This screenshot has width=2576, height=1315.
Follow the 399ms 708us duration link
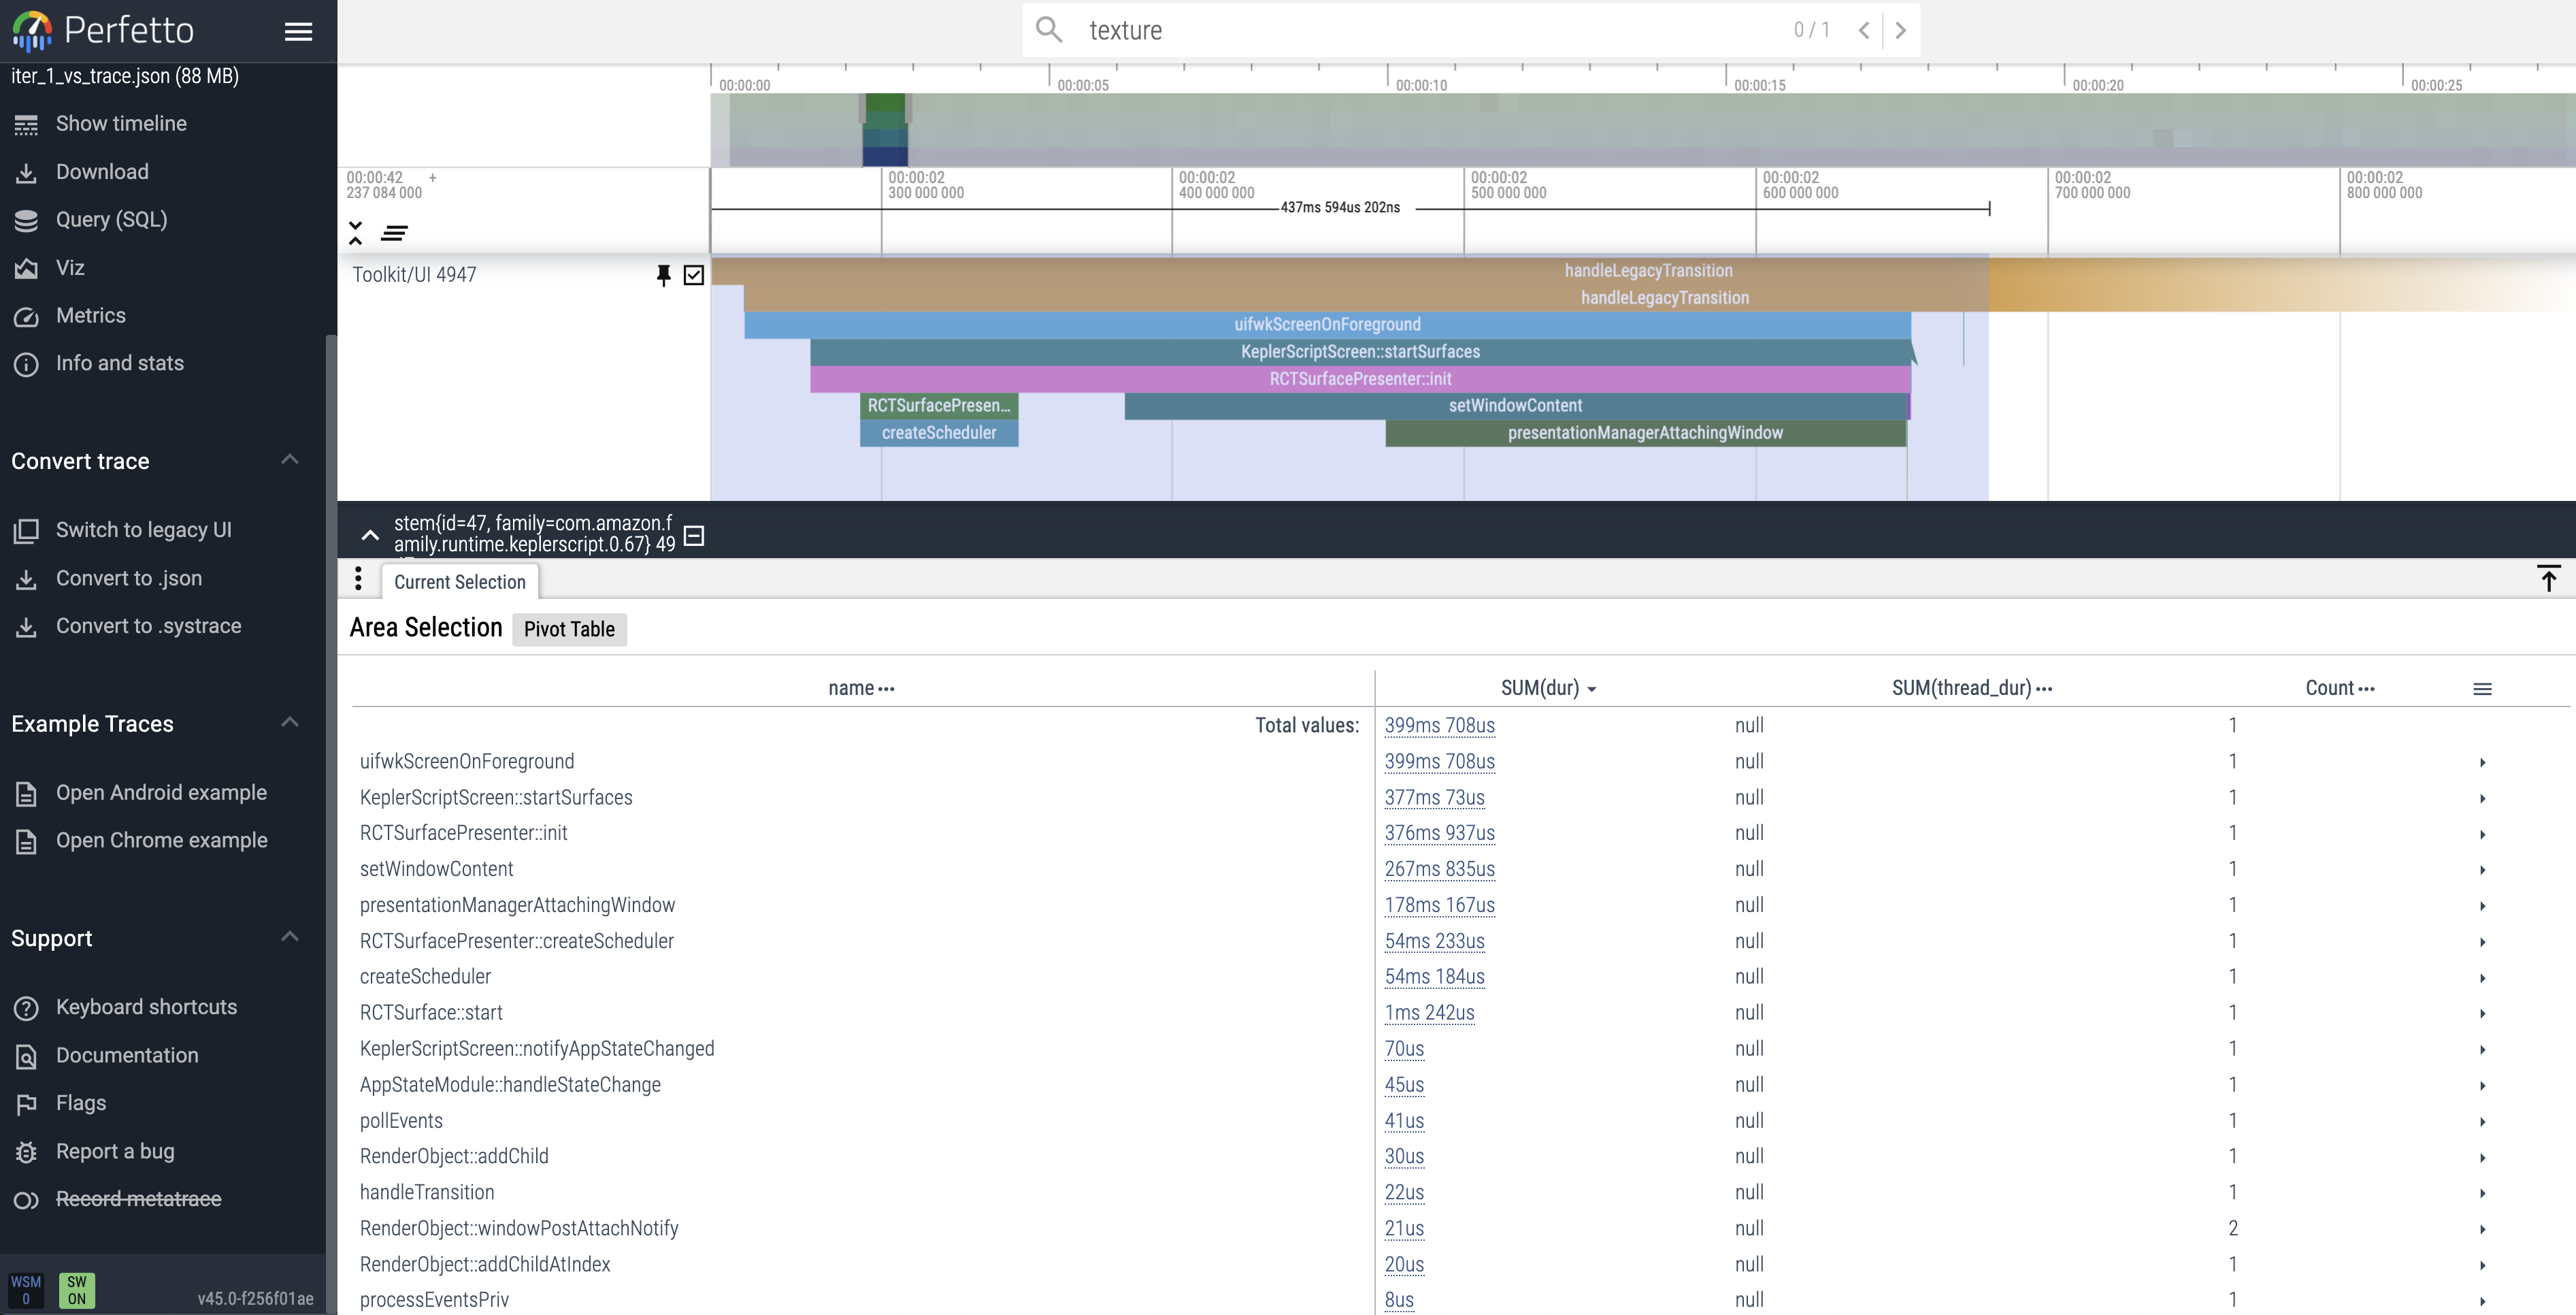(x=1440, y=725)
